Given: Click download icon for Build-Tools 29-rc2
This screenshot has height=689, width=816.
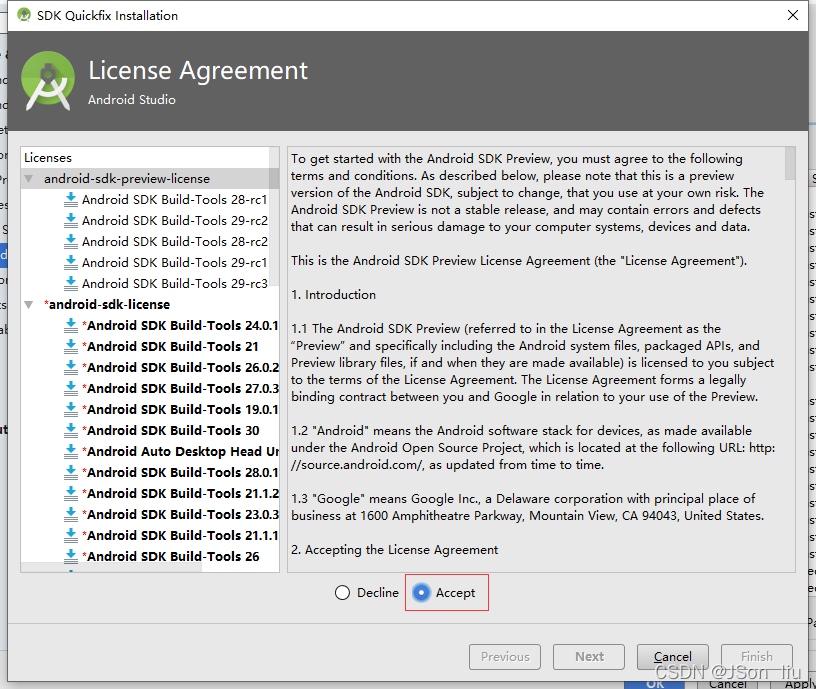Looking at the screenshot, I should 70,221.
